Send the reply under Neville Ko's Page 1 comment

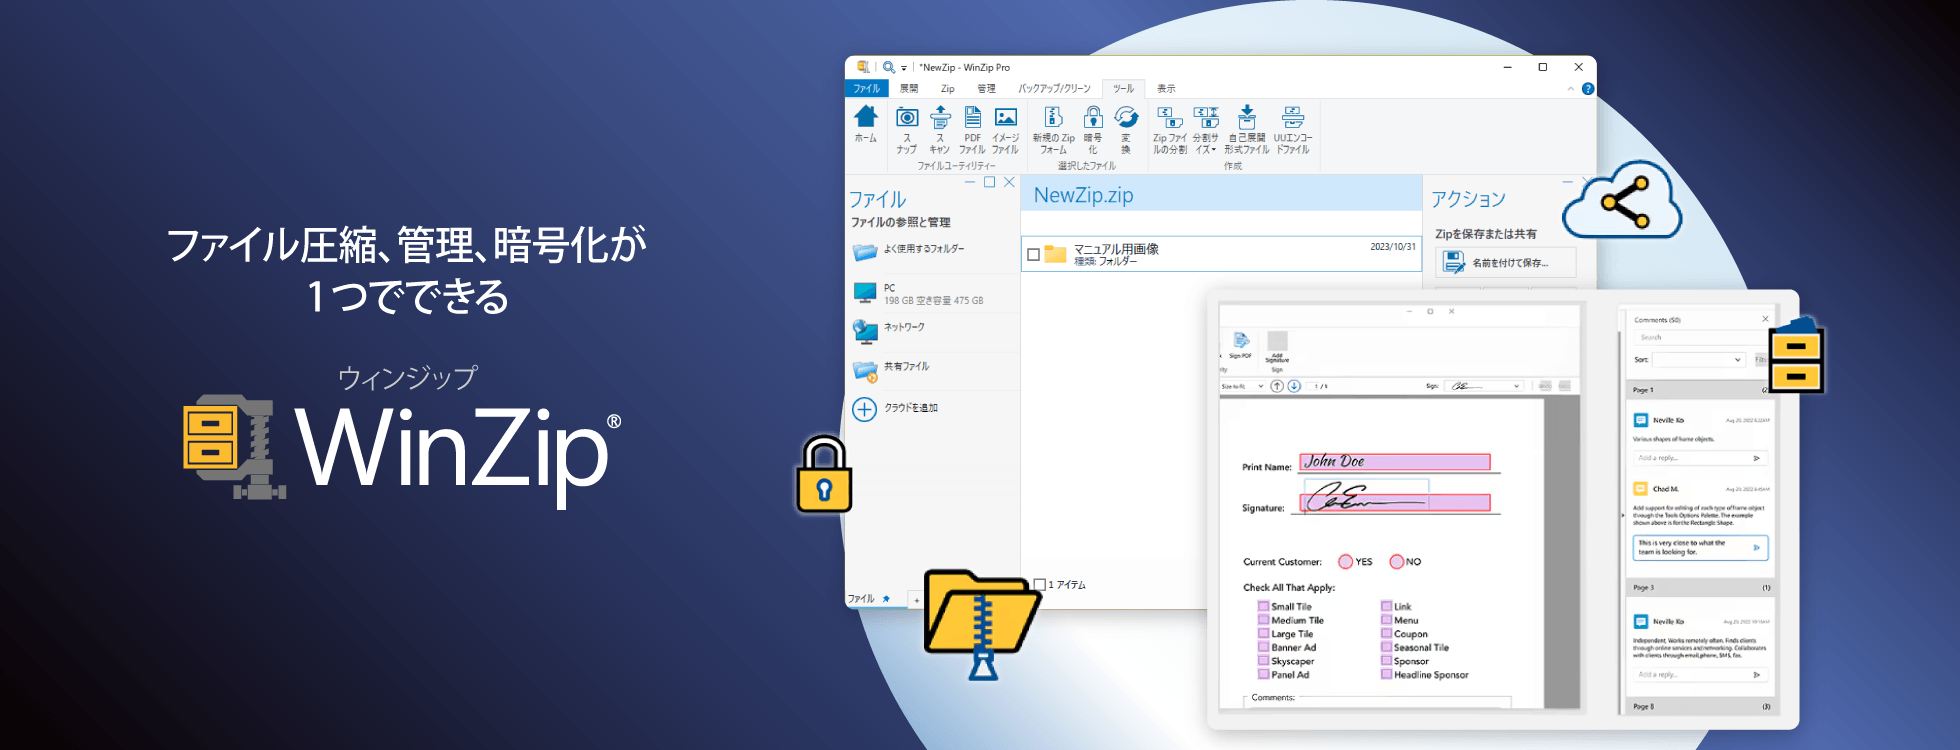click(1756, 458)
